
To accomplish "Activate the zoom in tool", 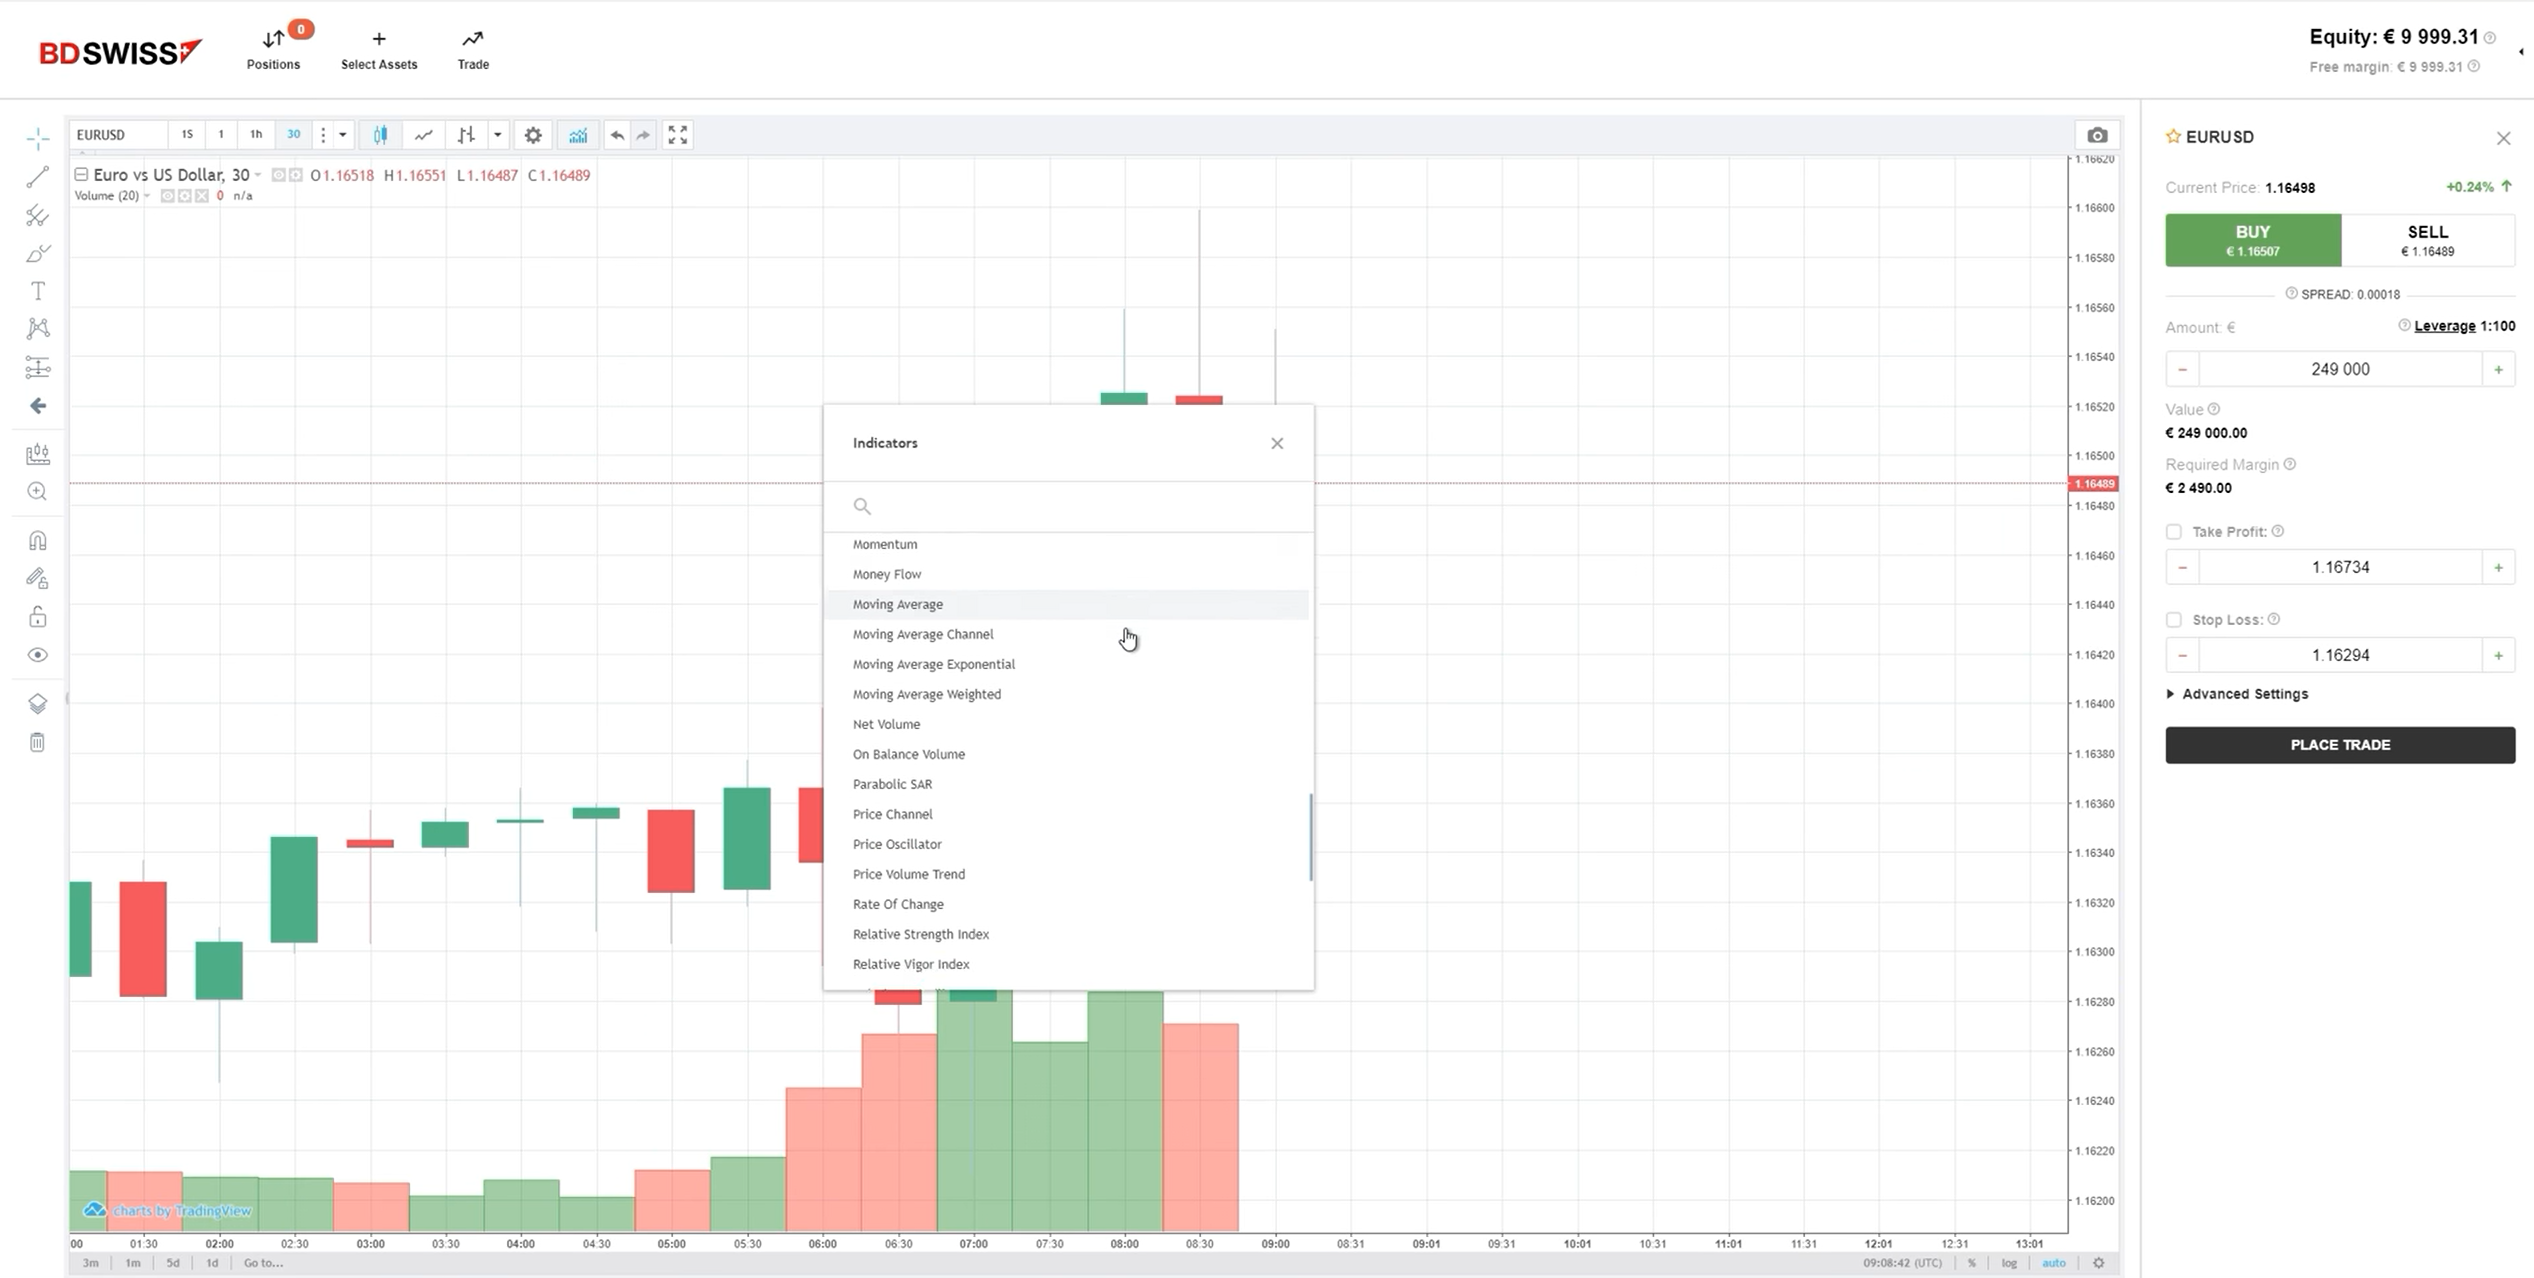I will [x=38, y=492].
